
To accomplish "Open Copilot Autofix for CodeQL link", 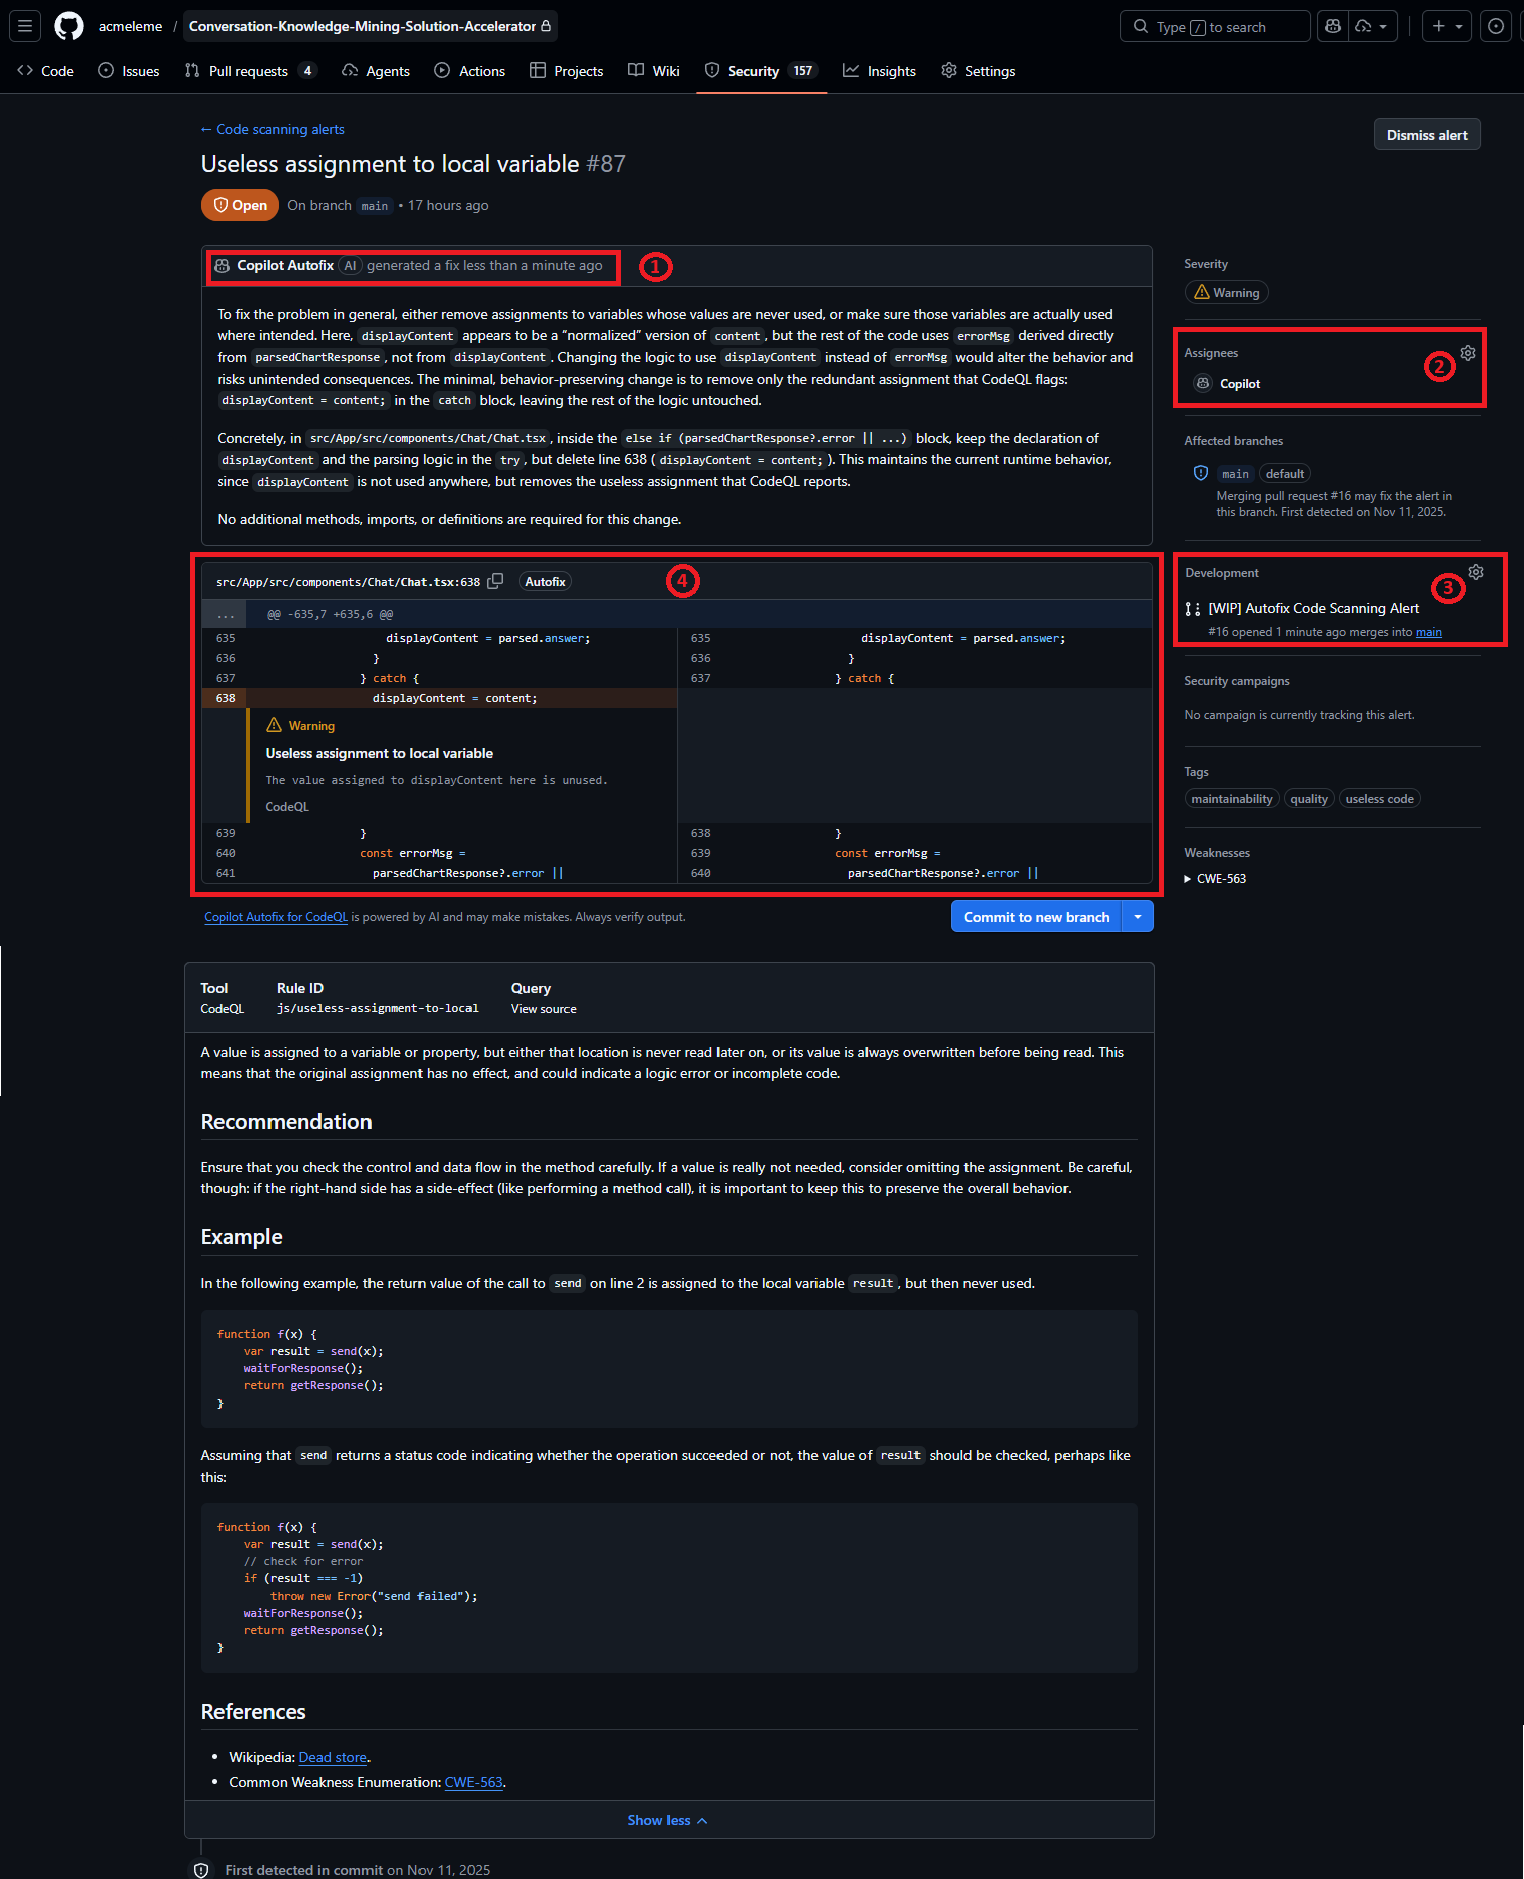I will [x=276, y=917].
